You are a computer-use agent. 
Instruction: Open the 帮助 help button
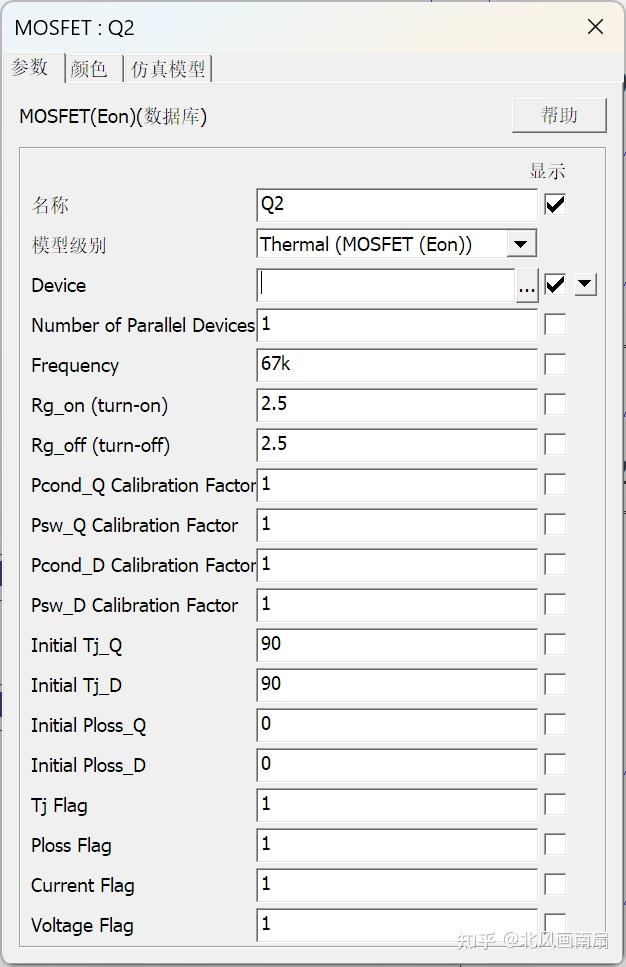coord(559,115)
